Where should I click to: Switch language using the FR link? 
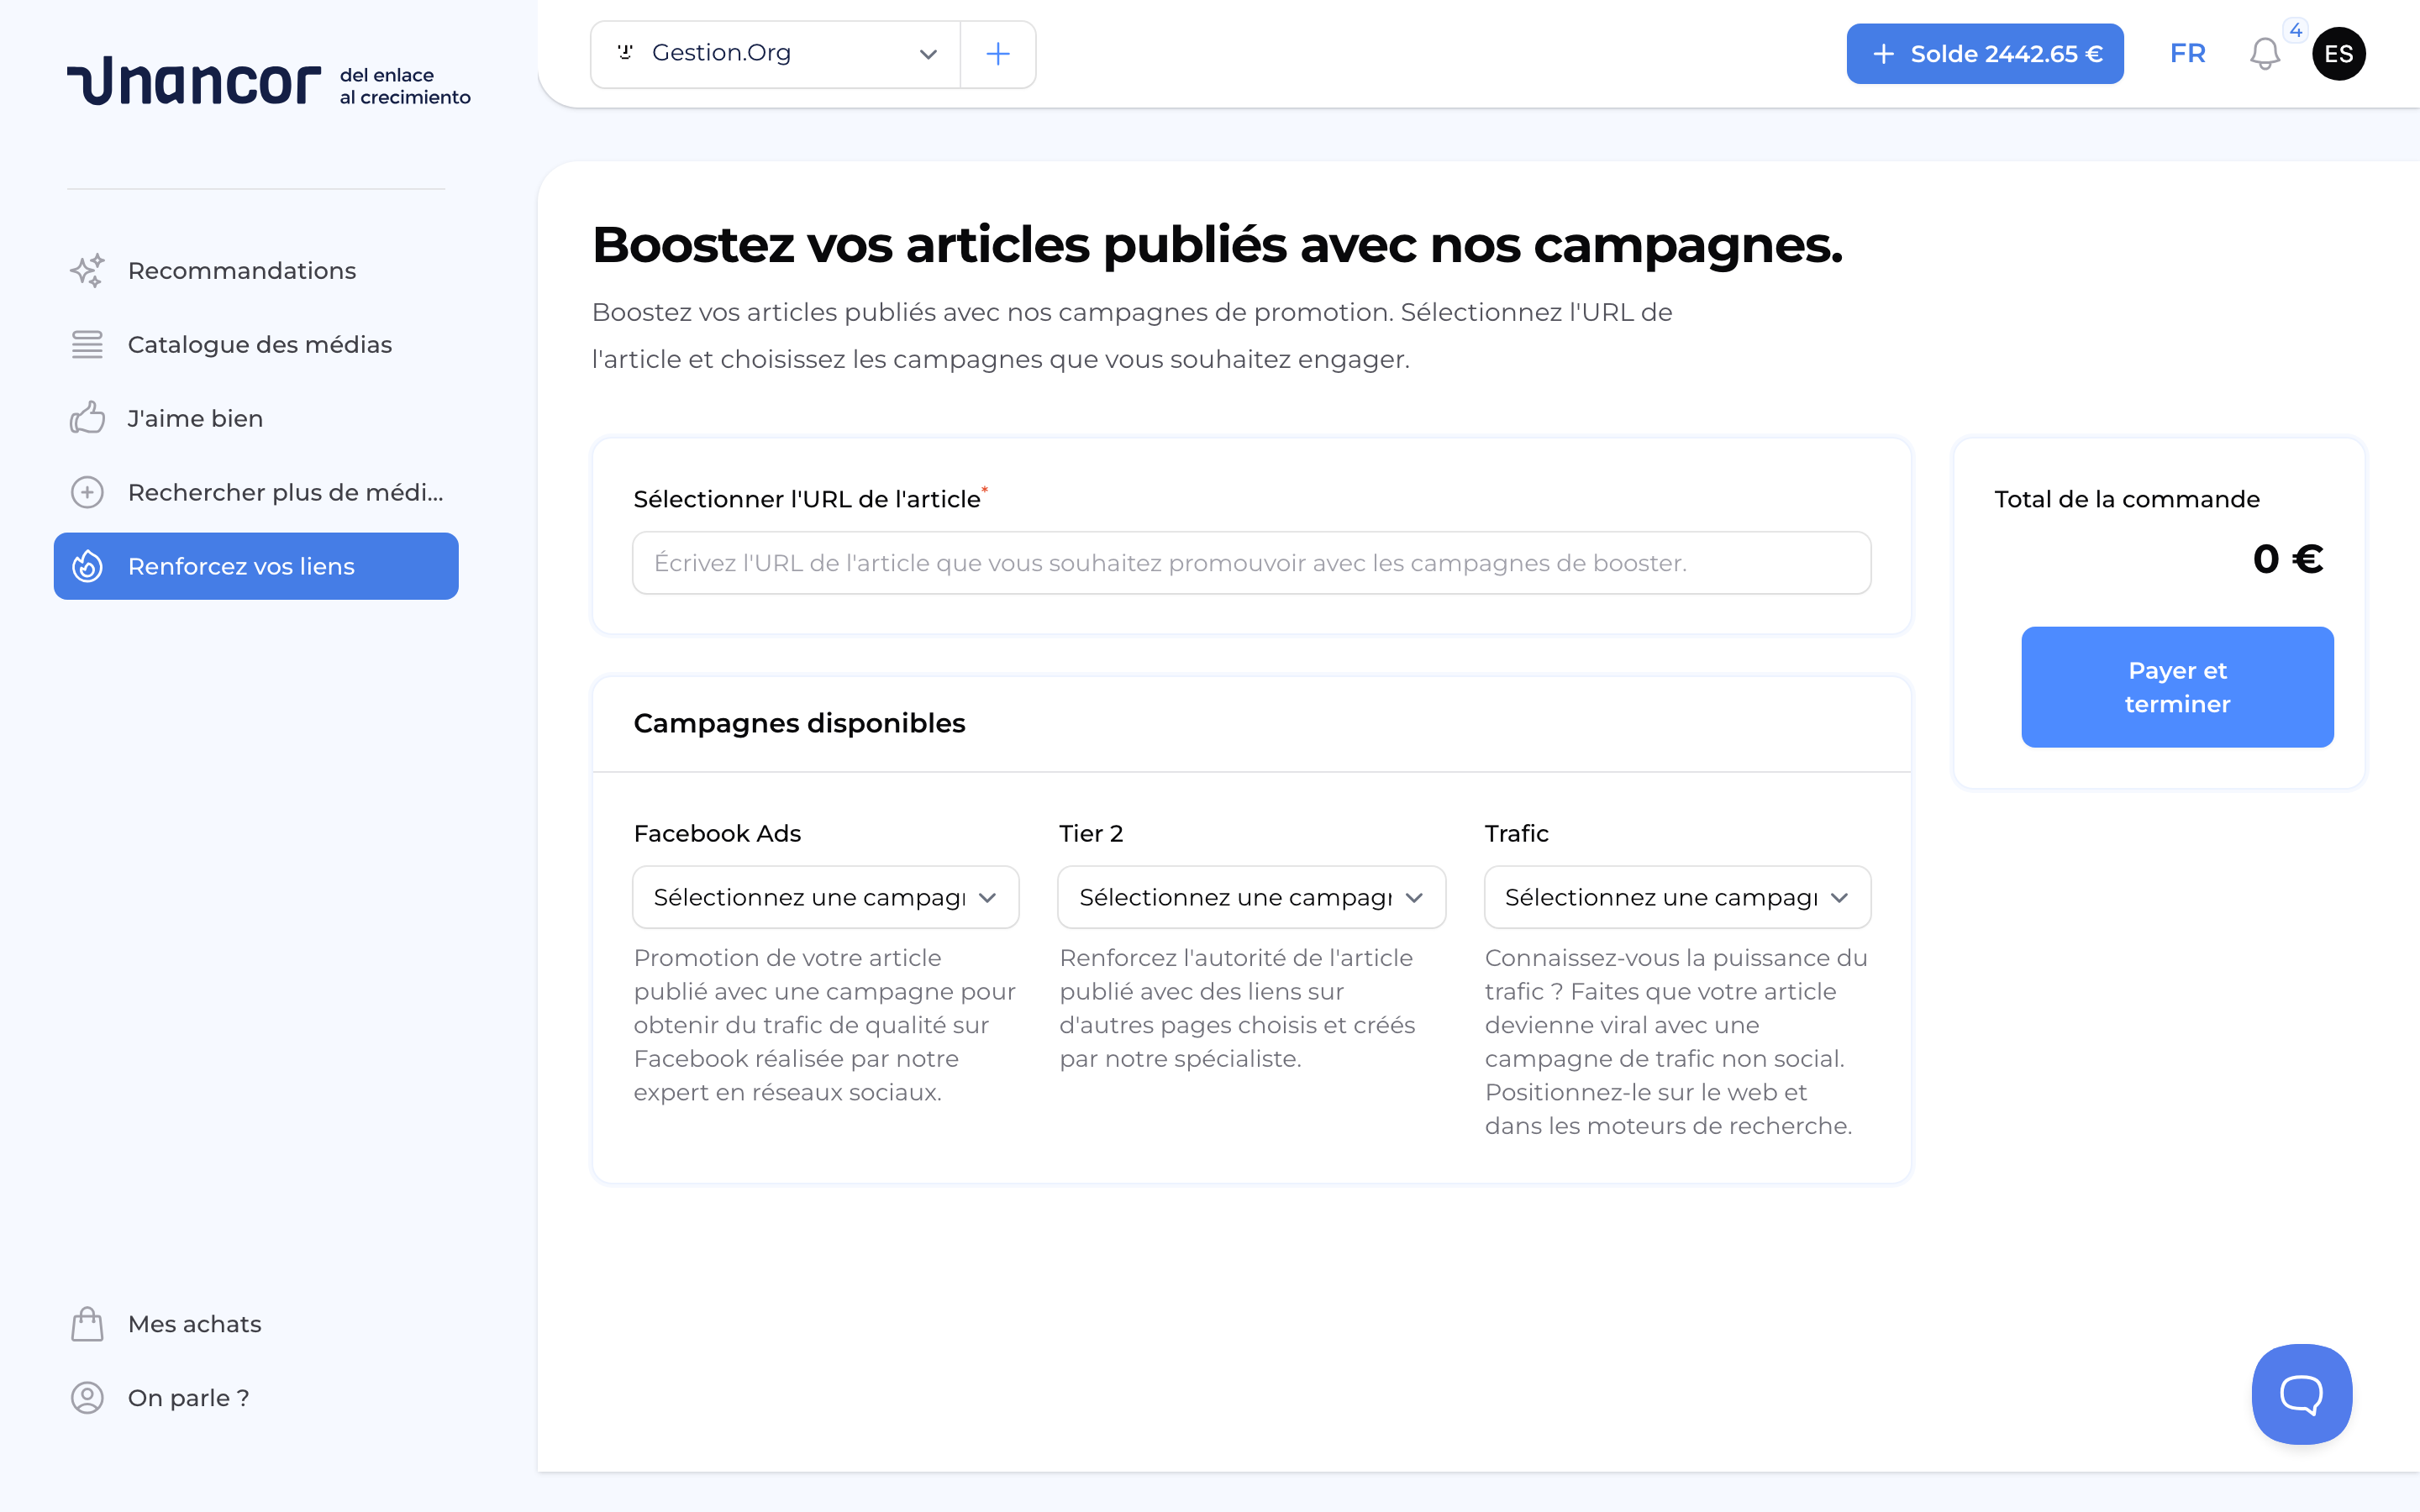2187,54
